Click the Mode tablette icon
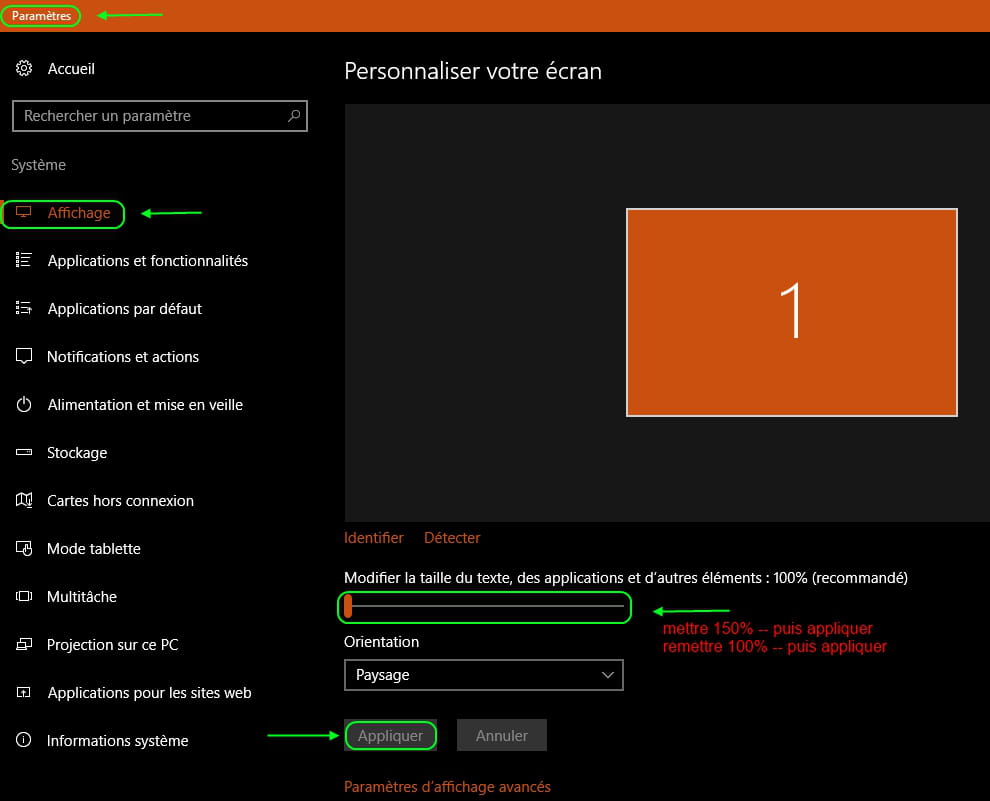990x801 pixels. pos(23,548)
